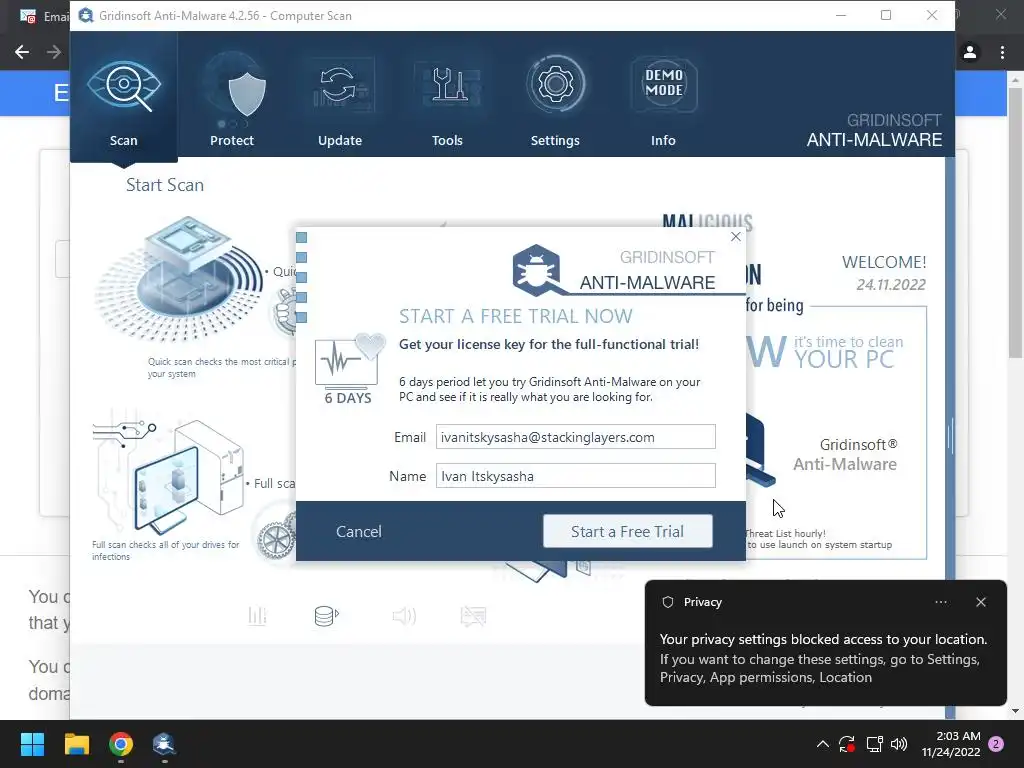
Task: Dismiss the Privacy notification
Action: pyautogui.click(x=981, y=602)
